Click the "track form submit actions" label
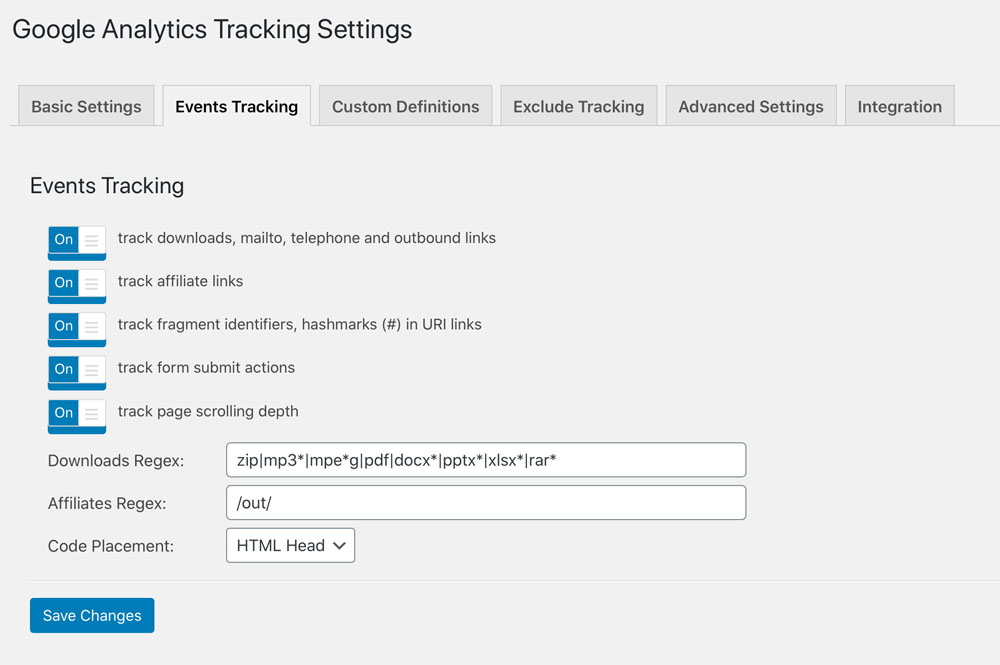This screenshot has height=665, width=1000. pyautogui.click(x=206, y=367)
